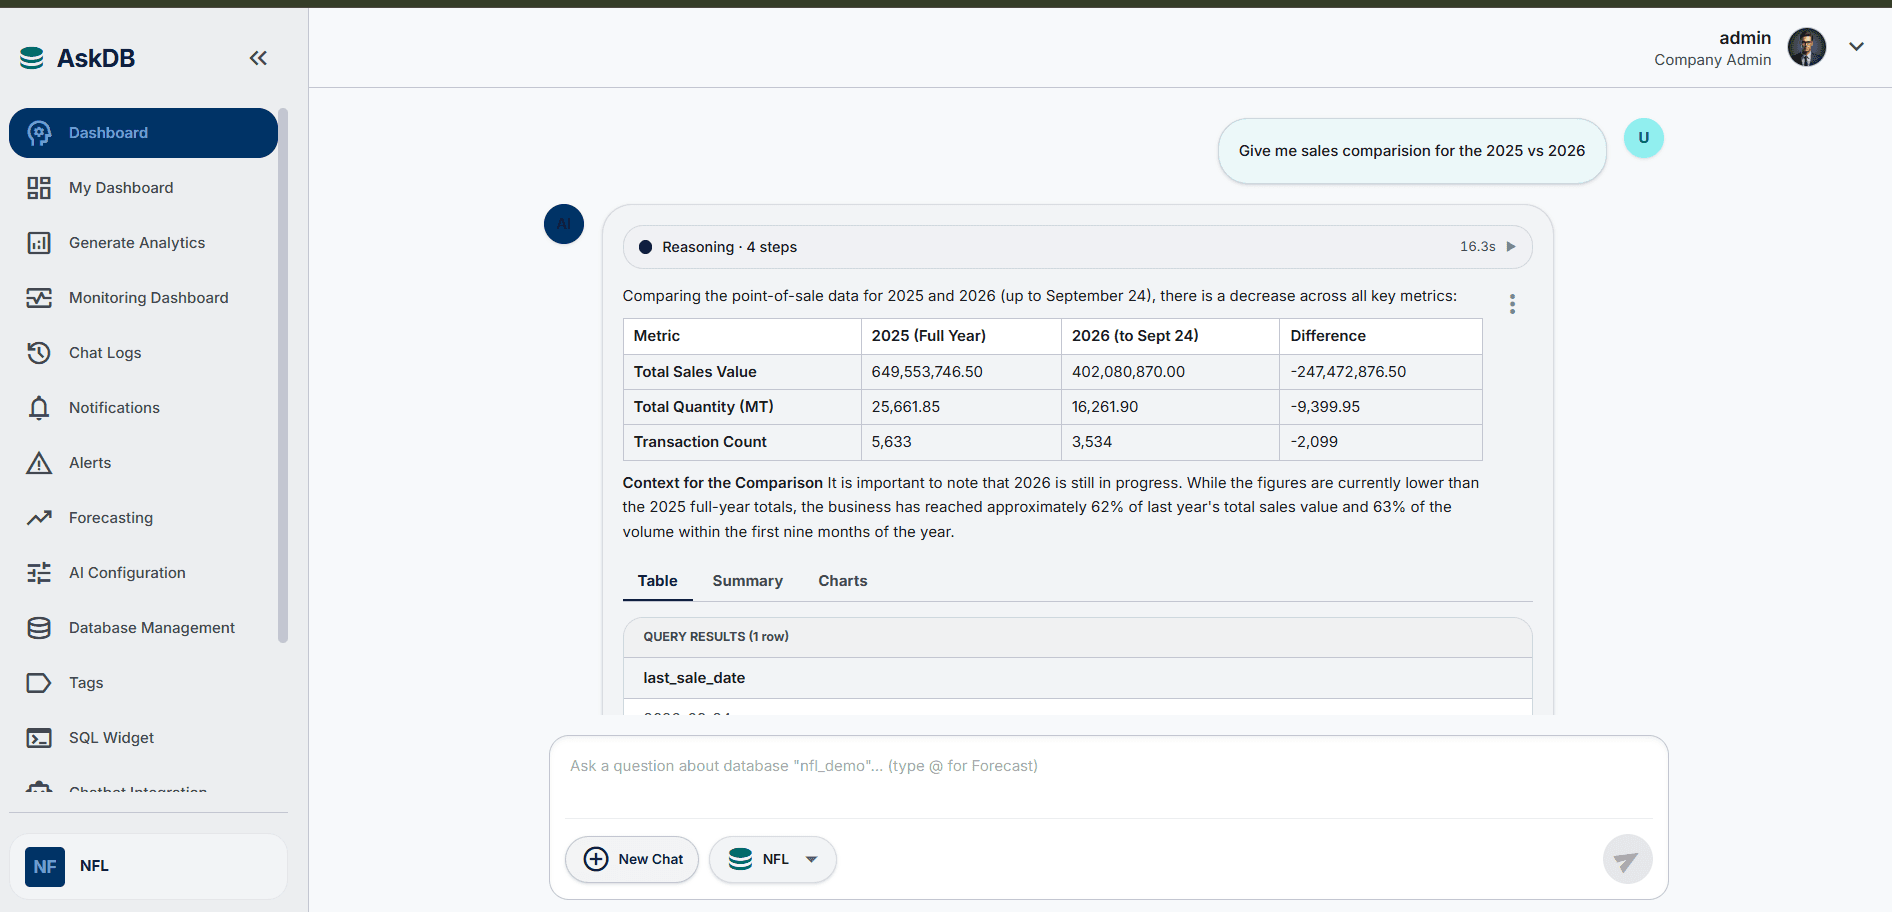Click the AskDB logo icon
The image size is (1892, 912).
[32, 58]
